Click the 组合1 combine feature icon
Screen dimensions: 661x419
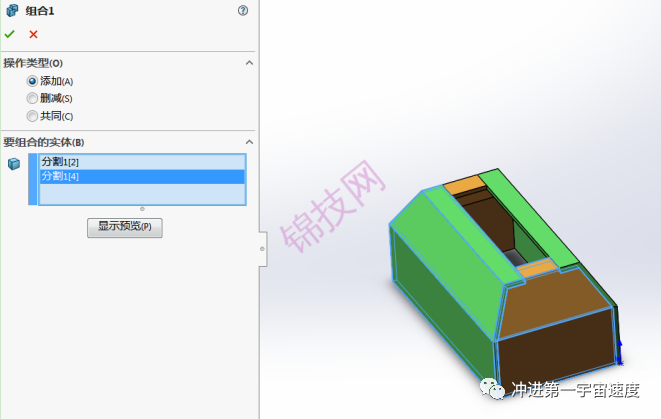[12, 11]
